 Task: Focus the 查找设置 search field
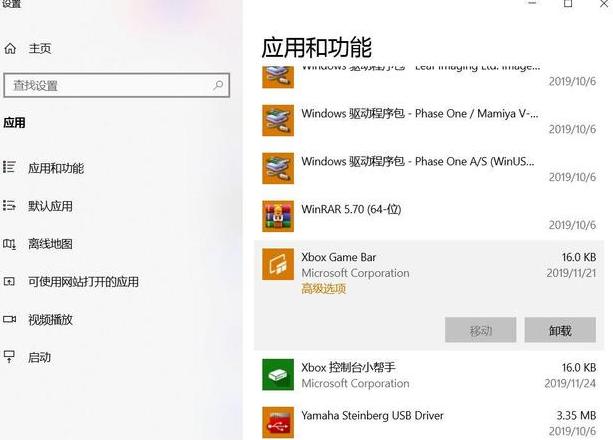click(117, 85)
